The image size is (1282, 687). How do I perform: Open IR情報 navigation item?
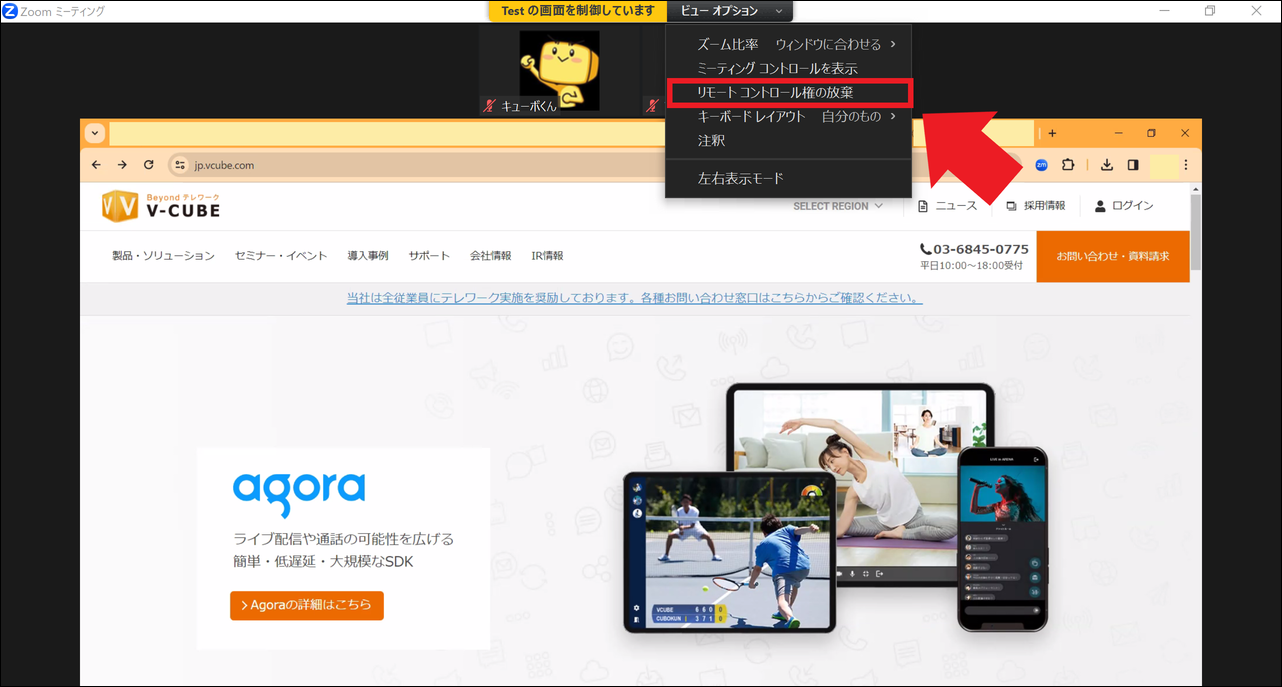pyautogui.click(x=547, y=256)
